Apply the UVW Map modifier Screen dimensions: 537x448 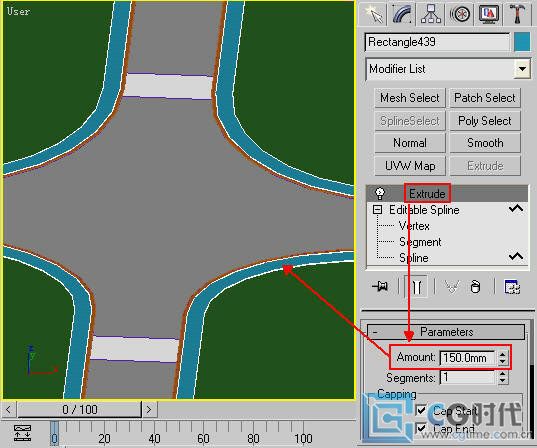click(410, 166)
